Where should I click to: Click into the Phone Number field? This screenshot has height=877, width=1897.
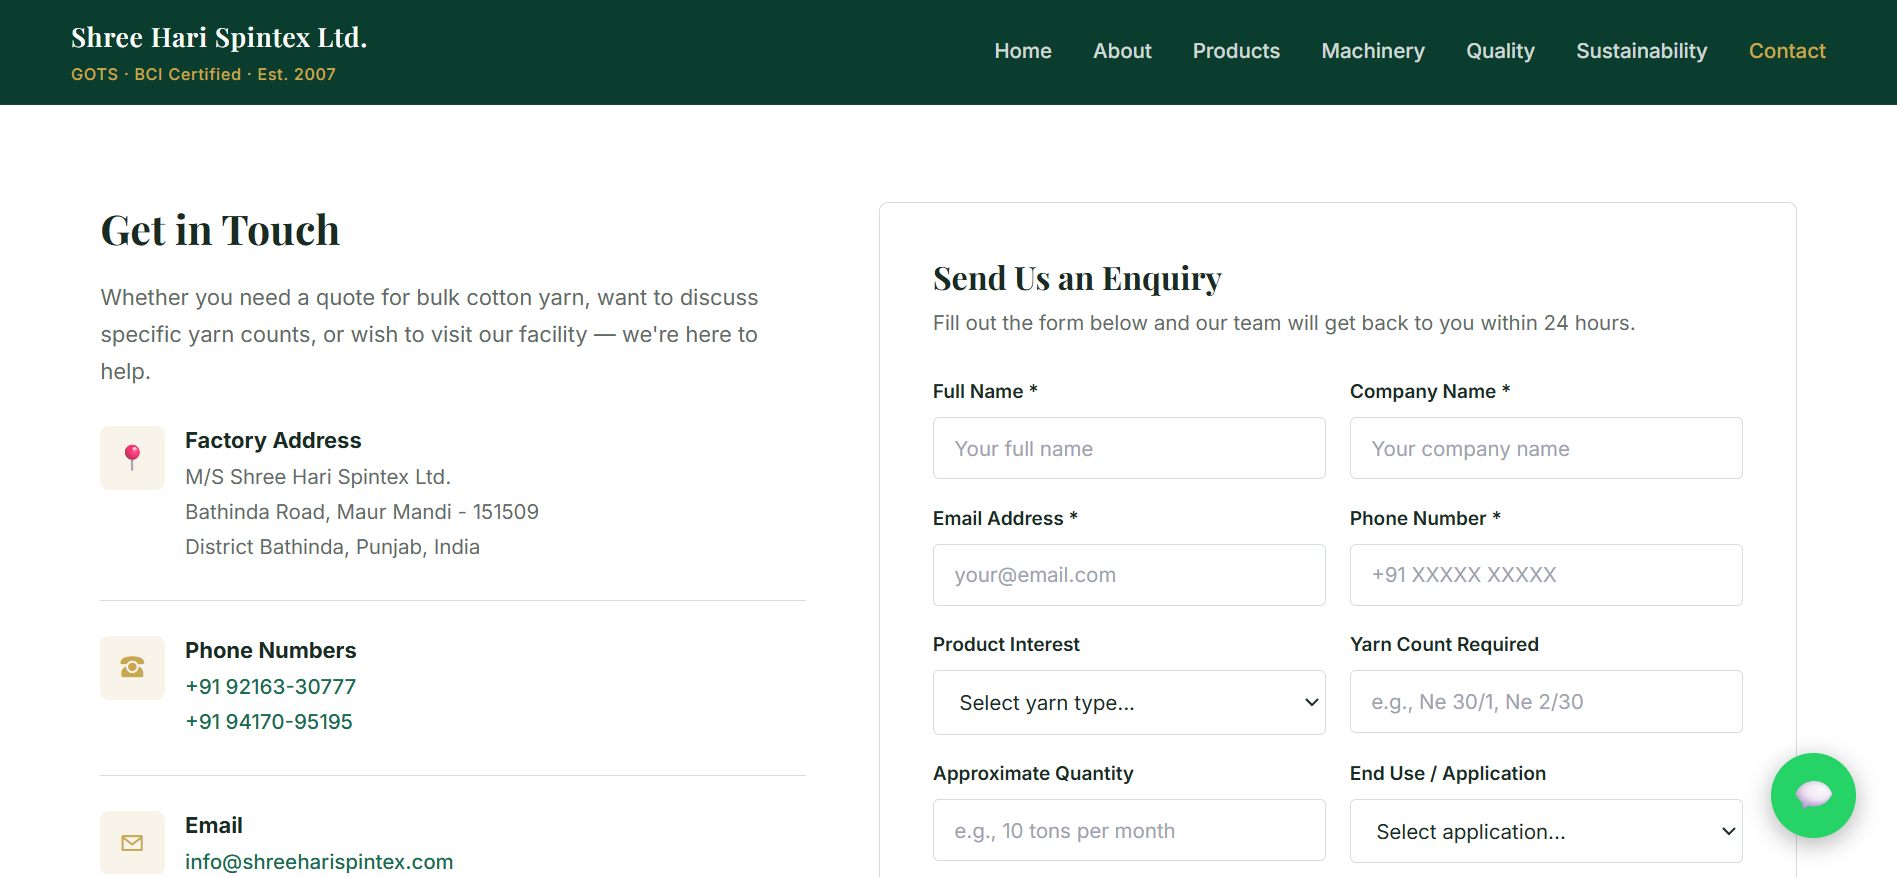point(1546,575)
